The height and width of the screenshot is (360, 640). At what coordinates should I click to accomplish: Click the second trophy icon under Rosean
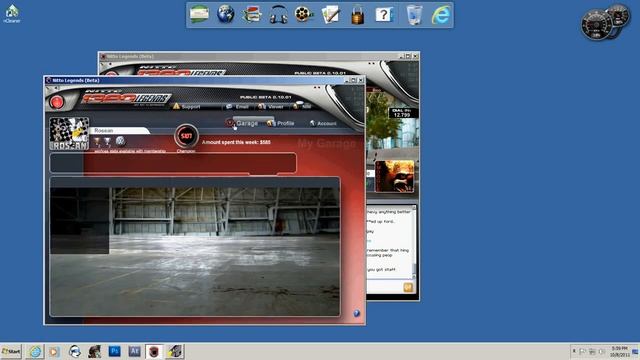point(107,142)
